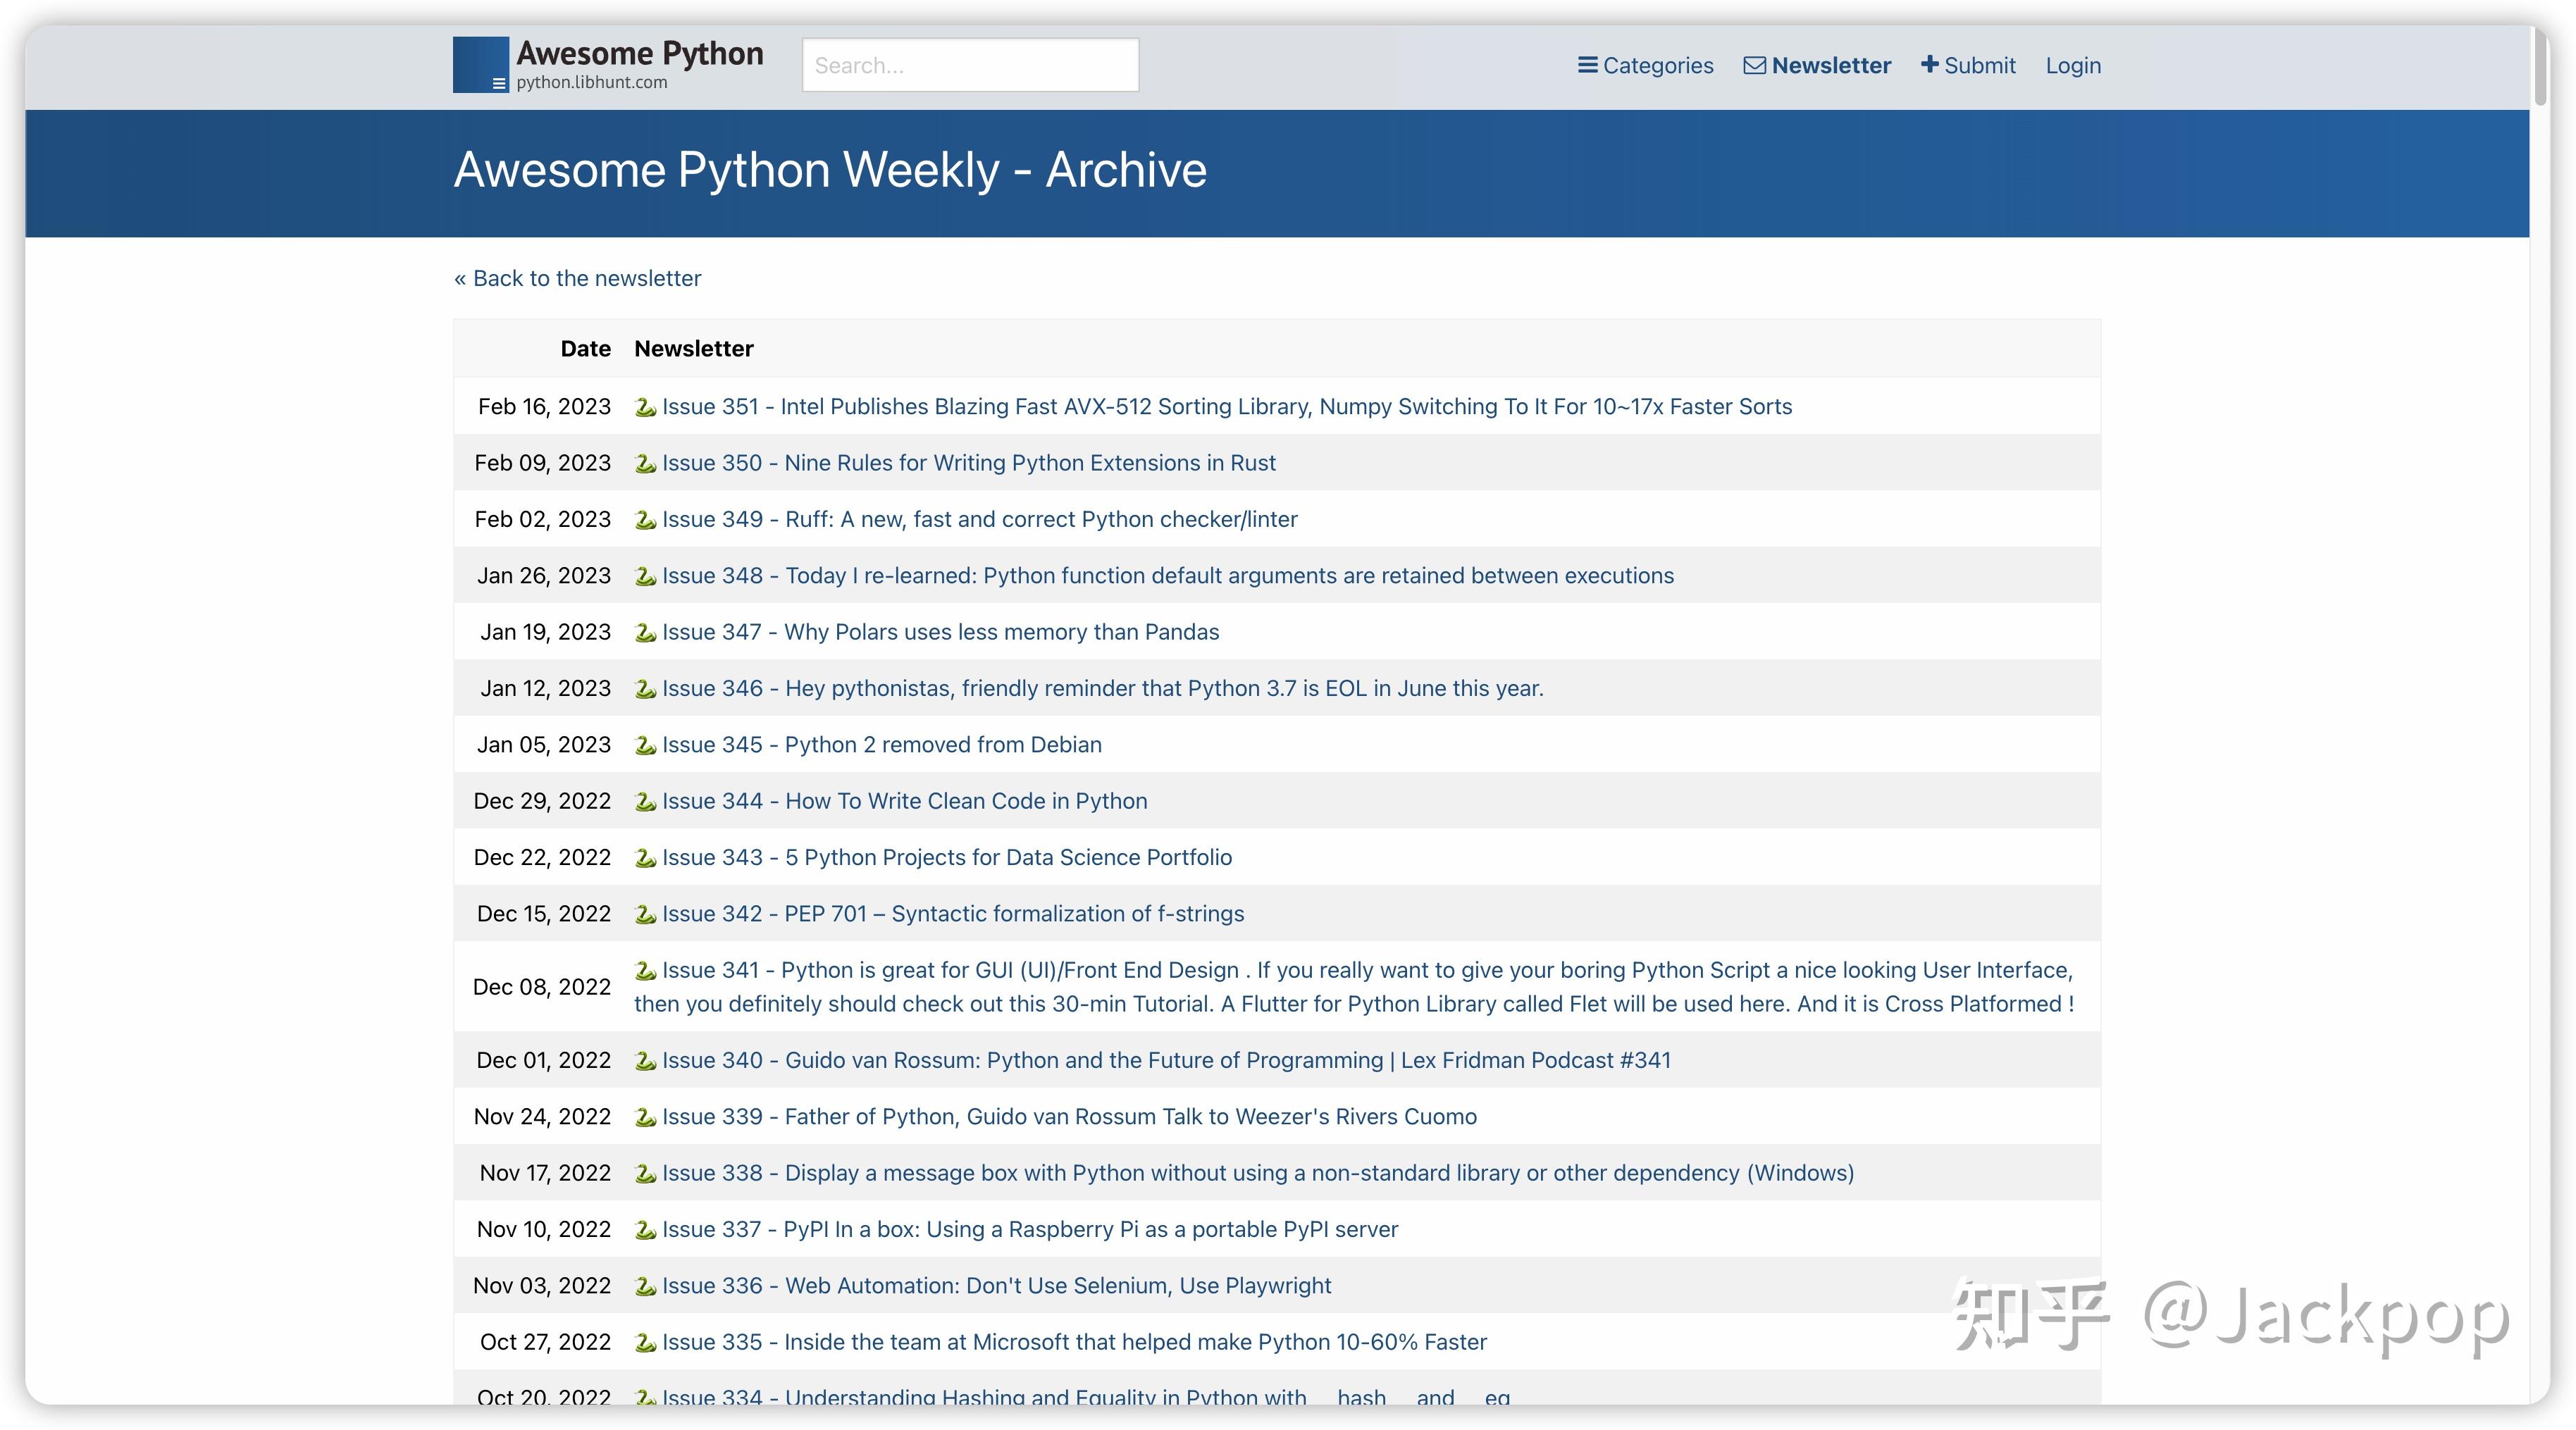The image size is (2576, 1430).
Task: Click the snake icon beside Issue 336
Action: [x=645, y=1286]
